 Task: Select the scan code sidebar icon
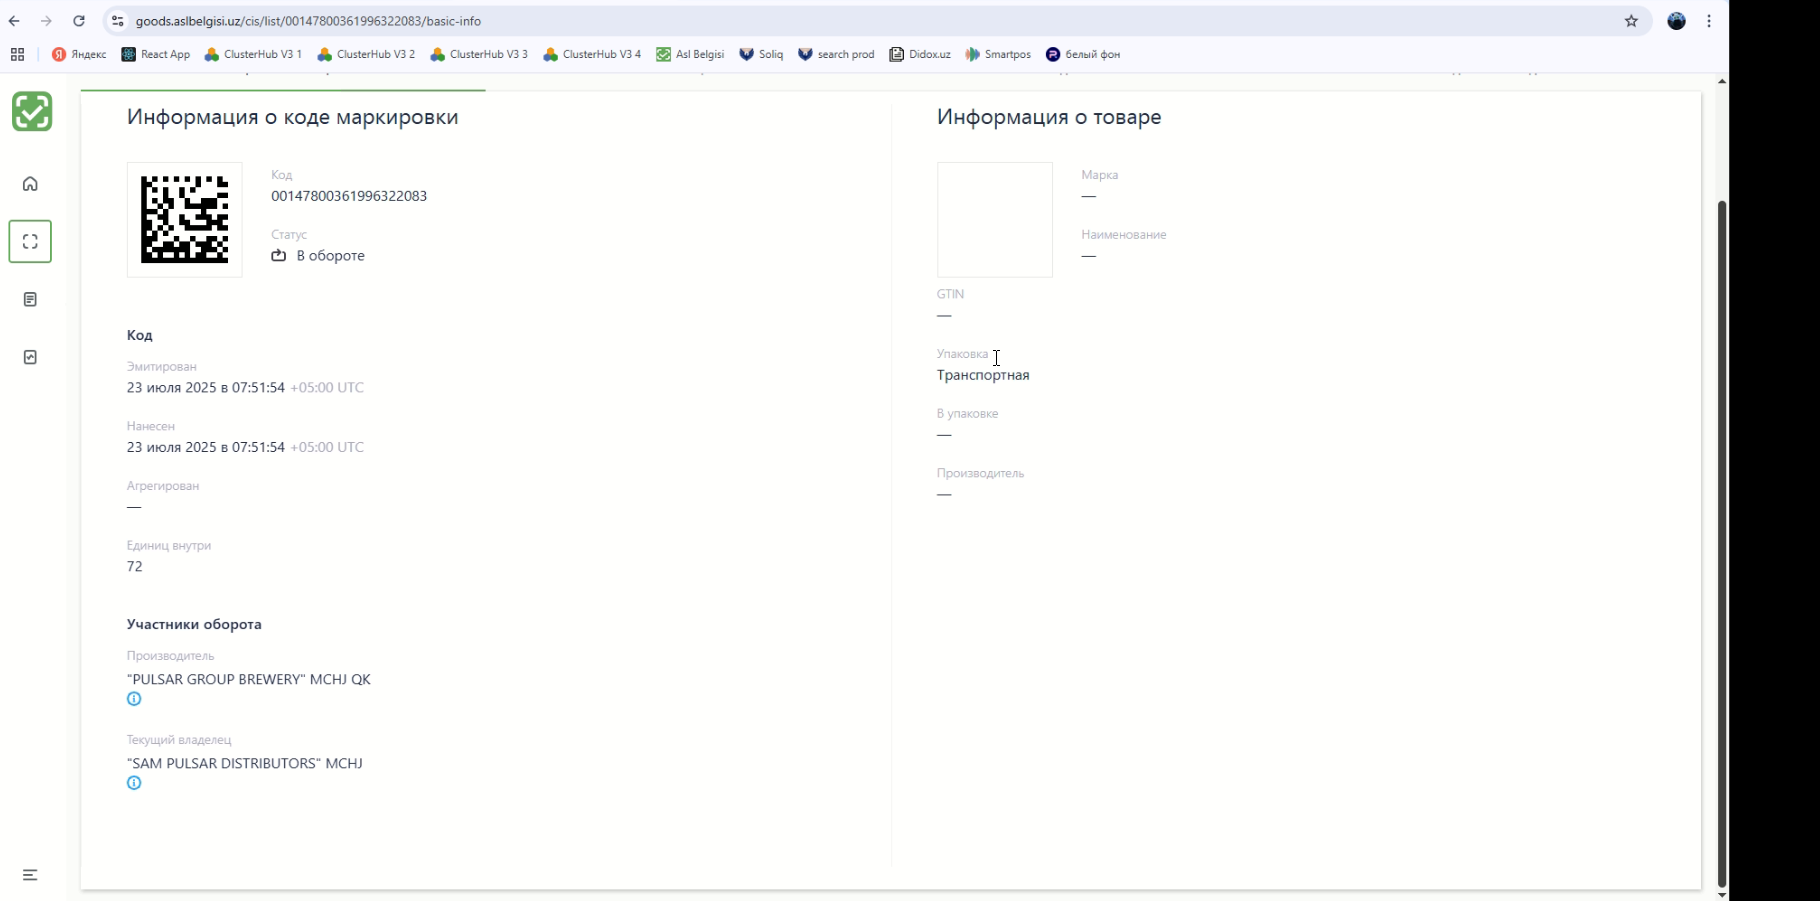pyautogui.click(x=30, y=242)
